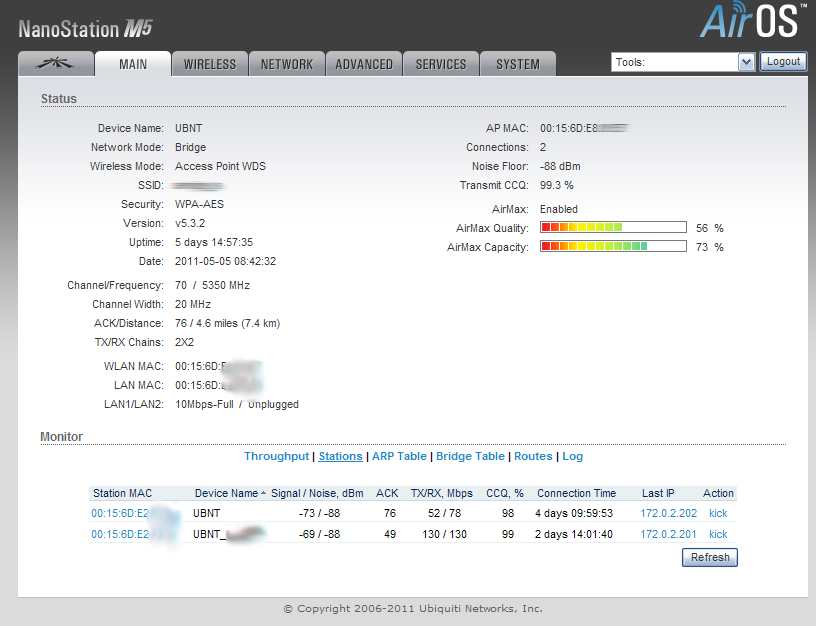Go to the ADVANCED tab
816x626 pixels.
[x=364, y=64]
